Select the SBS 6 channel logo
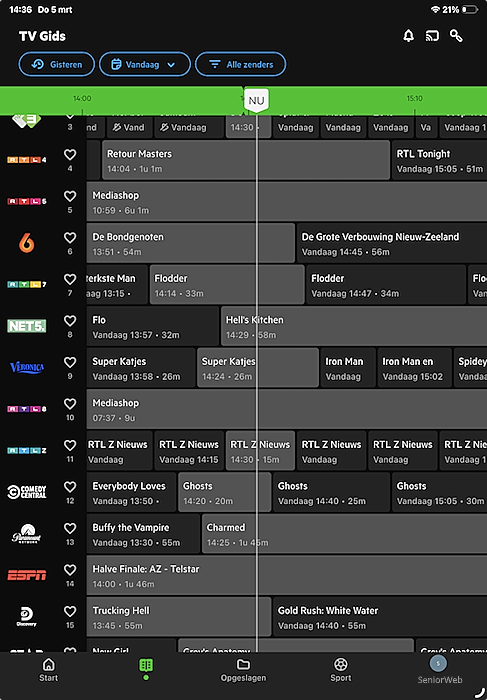 click(x=26, y=243)
